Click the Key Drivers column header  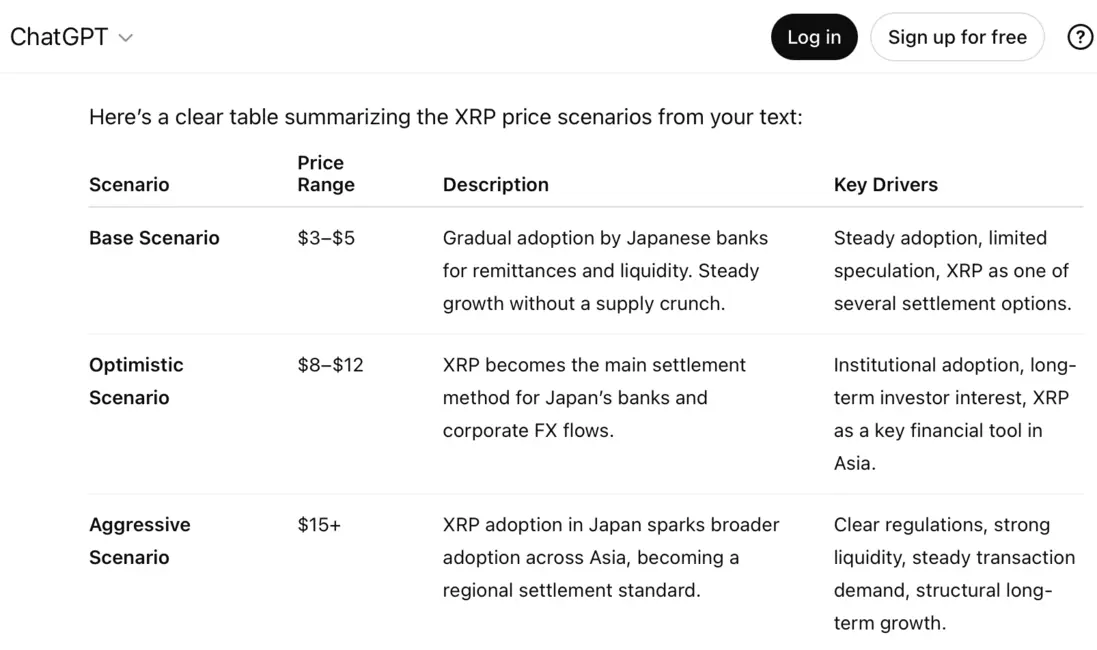tap(886, 185)
